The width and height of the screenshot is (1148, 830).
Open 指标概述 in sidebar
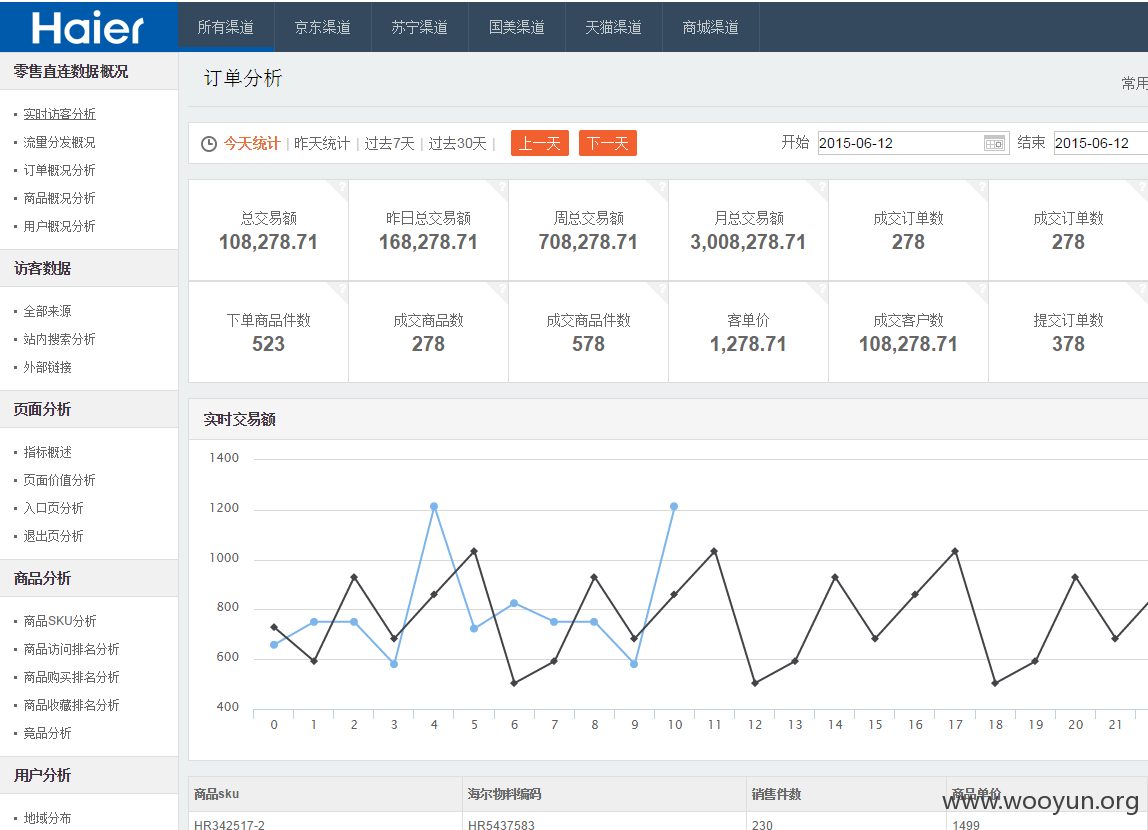point(48,452)
